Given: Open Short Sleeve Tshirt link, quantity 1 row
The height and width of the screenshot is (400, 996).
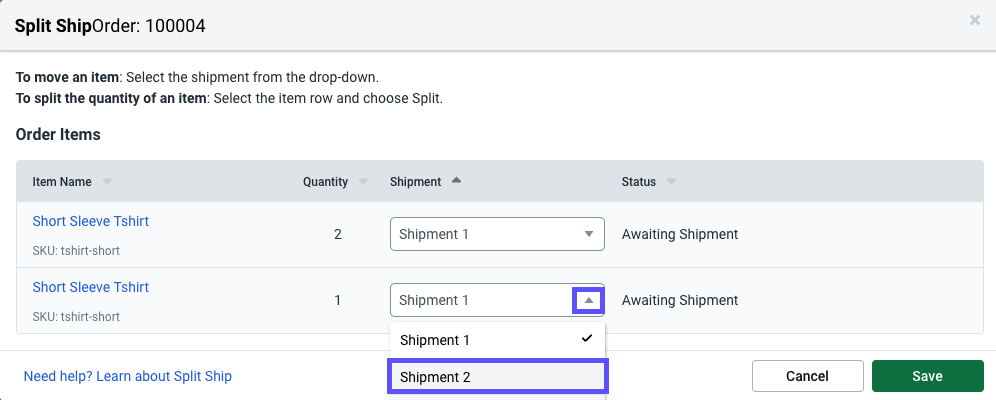Looking at the screenshot, I should tap(91, 287).
